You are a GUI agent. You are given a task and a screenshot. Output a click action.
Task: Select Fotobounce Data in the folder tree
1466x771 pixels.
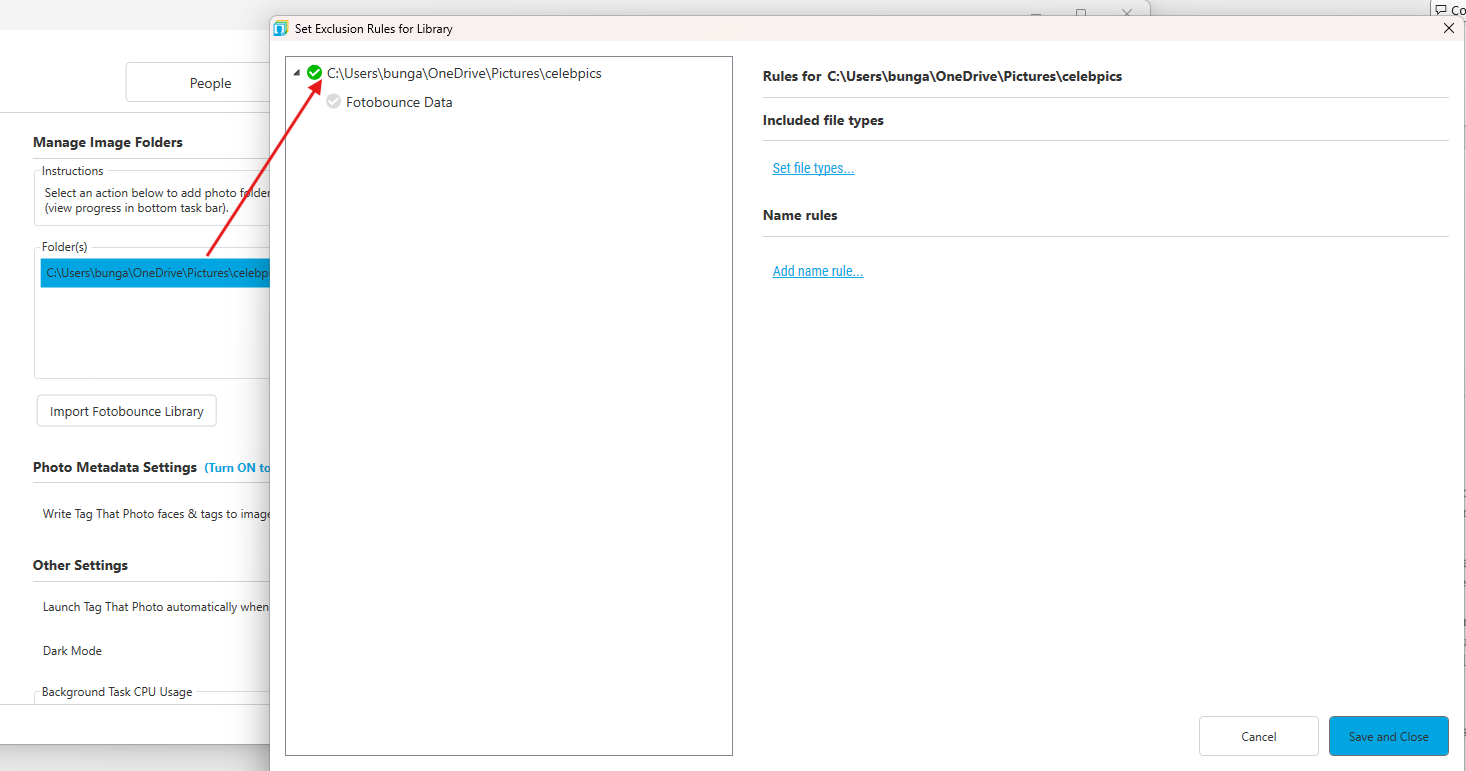[x=399, y=101]
